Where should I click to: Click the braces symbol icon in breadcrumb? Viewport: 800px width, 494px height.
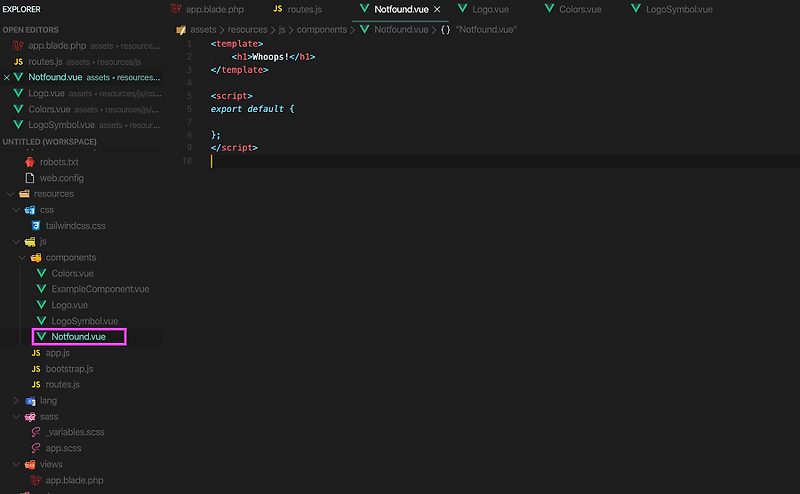tap(445, 30)
